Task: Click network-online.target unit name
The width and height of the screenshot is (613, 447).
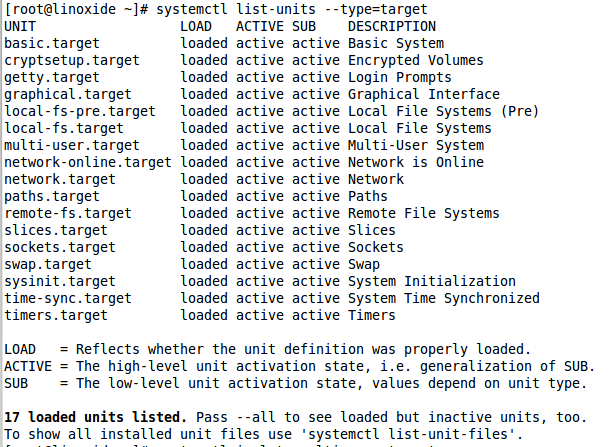Action: pos(88,162)
